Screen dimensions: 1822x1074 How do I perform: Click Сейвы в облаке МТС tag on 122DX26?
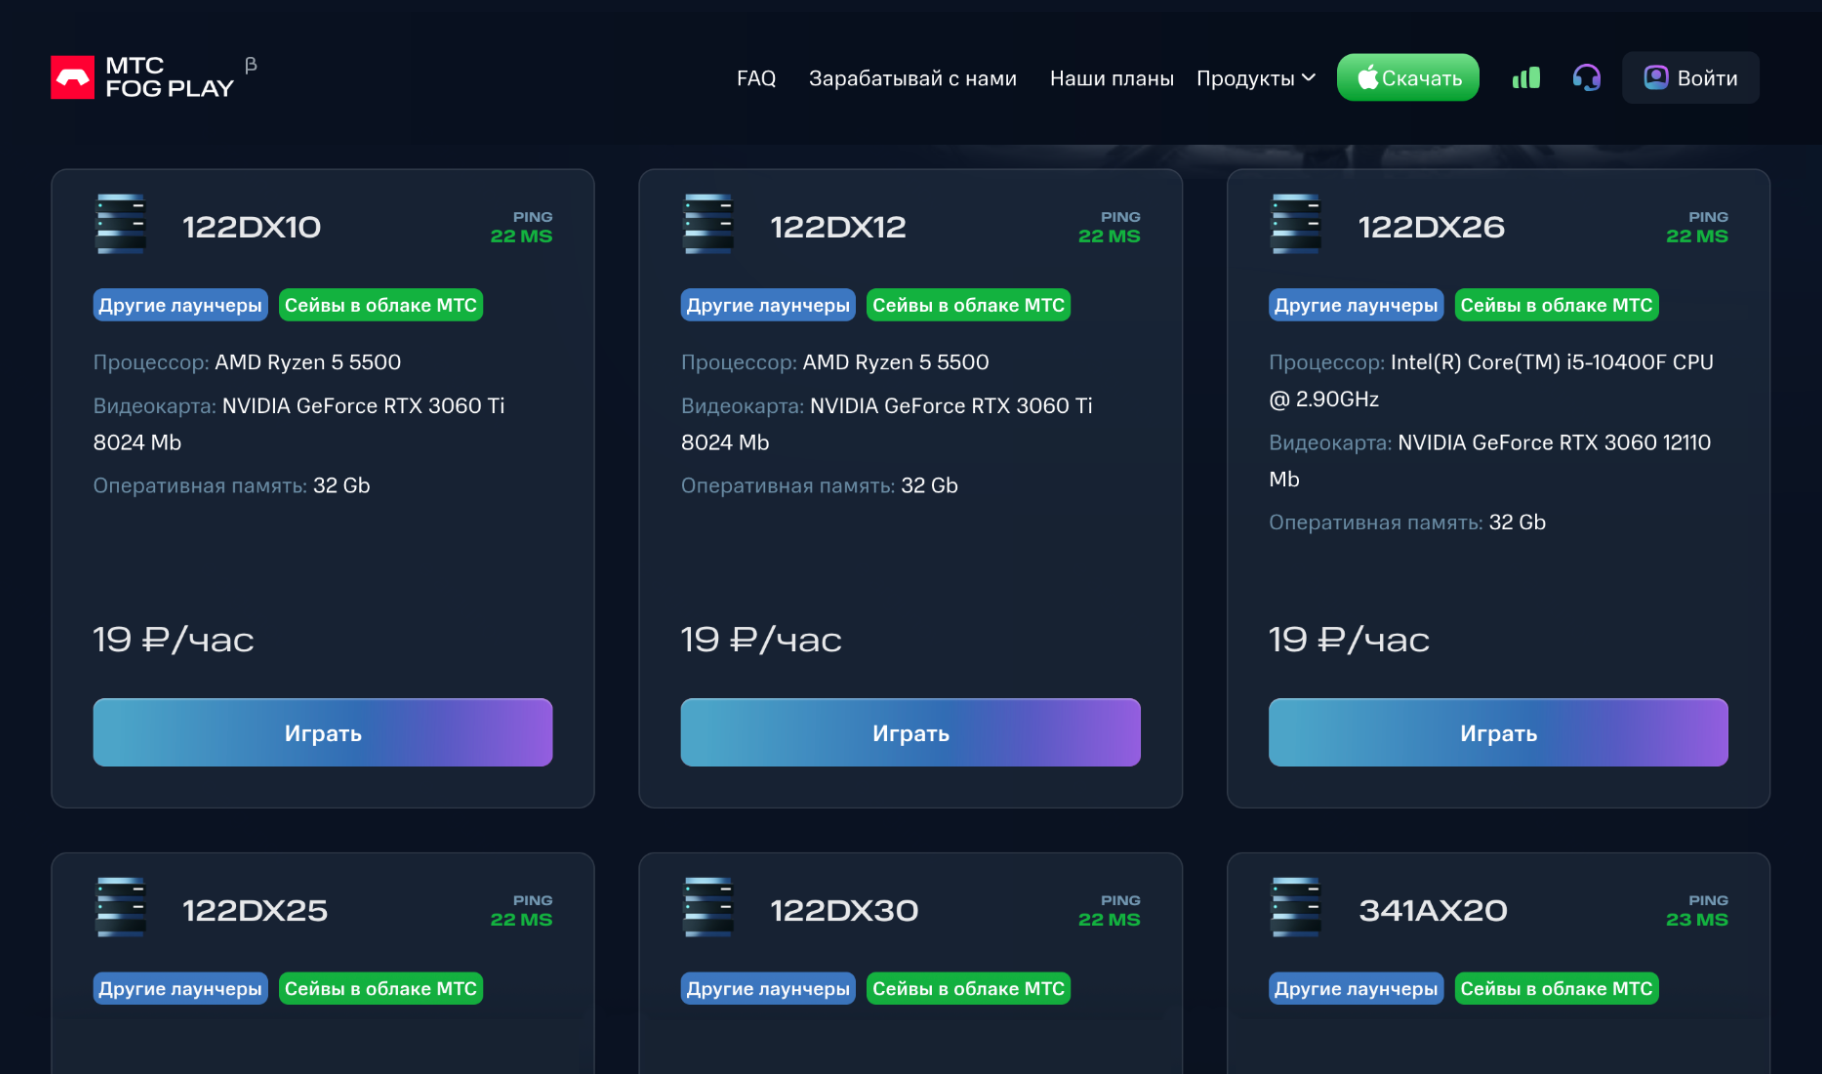pyautogui.click(x=1556, y=305)
